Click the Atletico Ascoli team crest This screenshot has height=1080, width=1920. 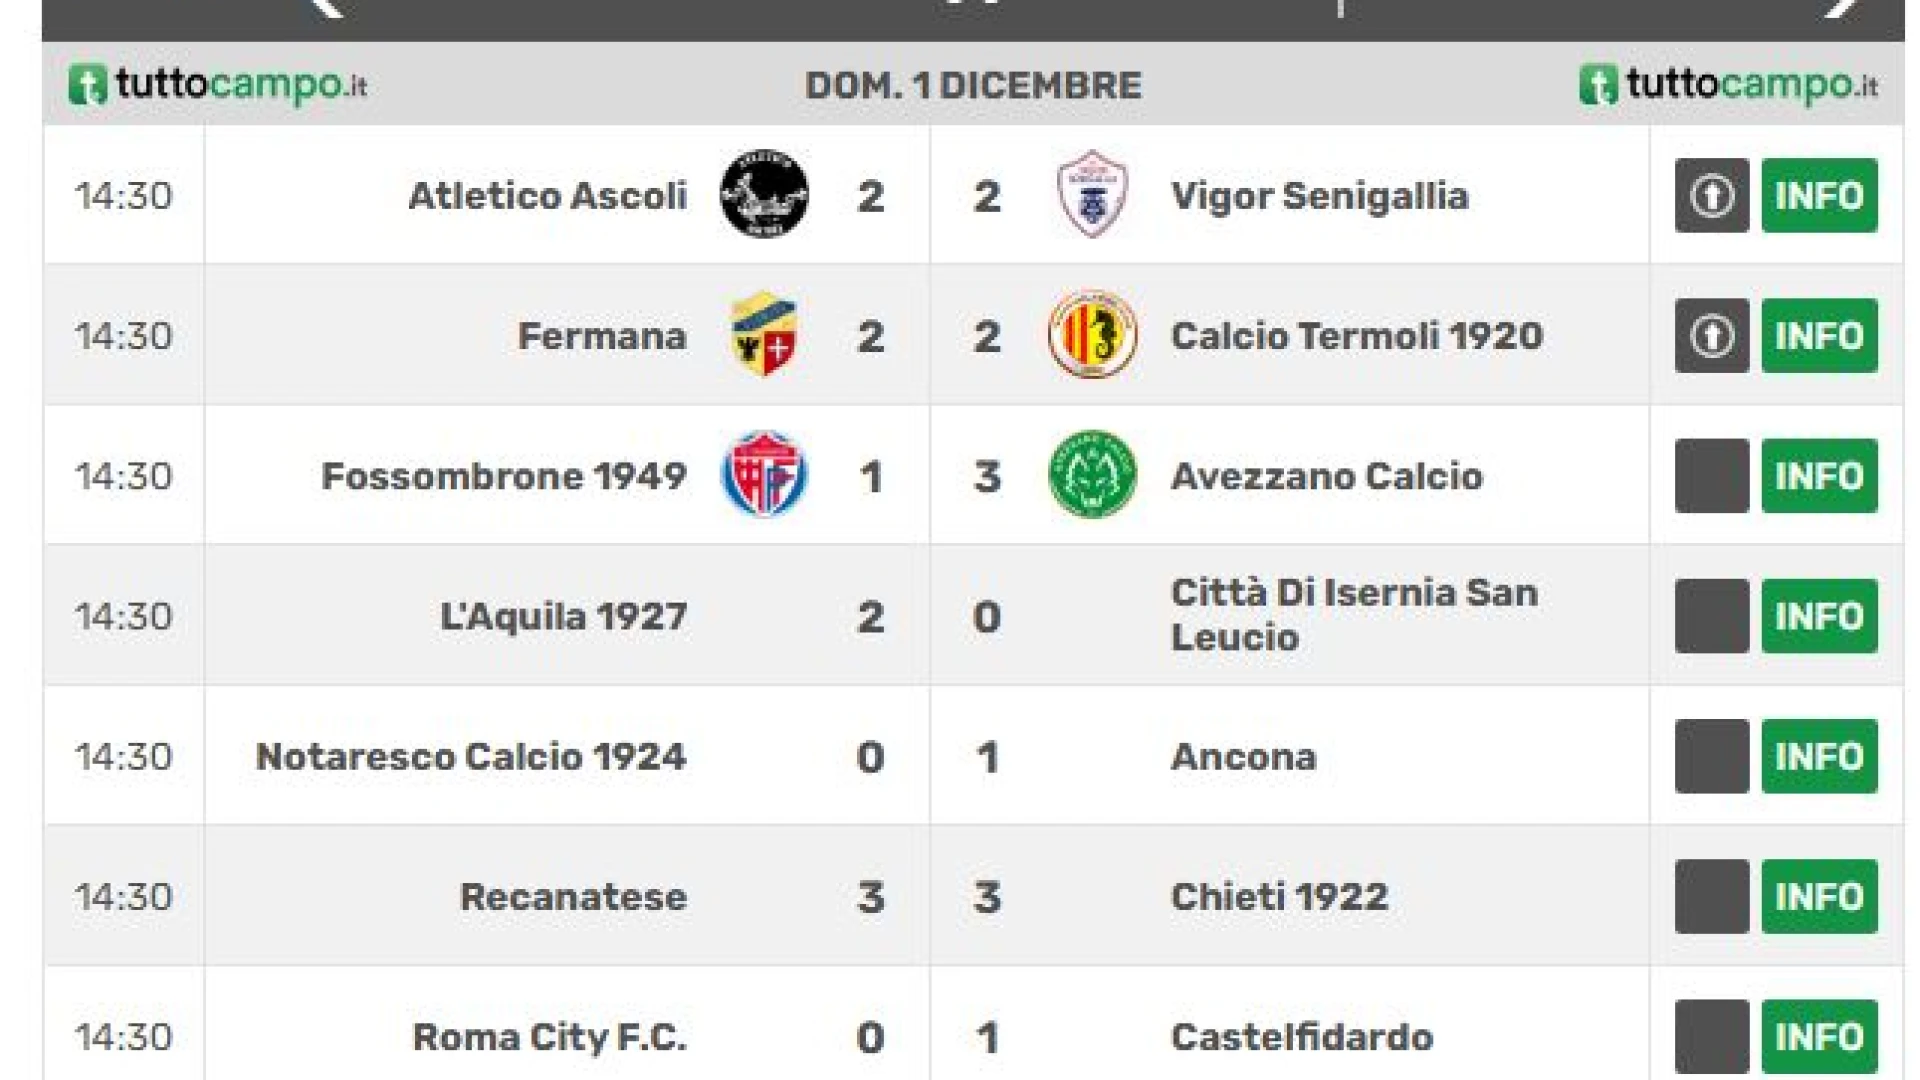tap(764, 195)
